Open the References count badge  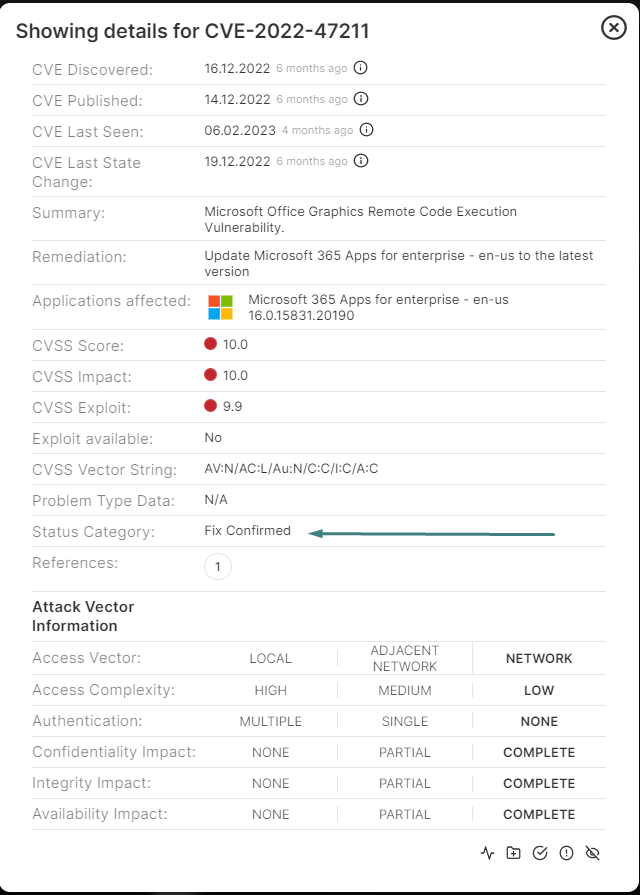(x=218, y=567)
